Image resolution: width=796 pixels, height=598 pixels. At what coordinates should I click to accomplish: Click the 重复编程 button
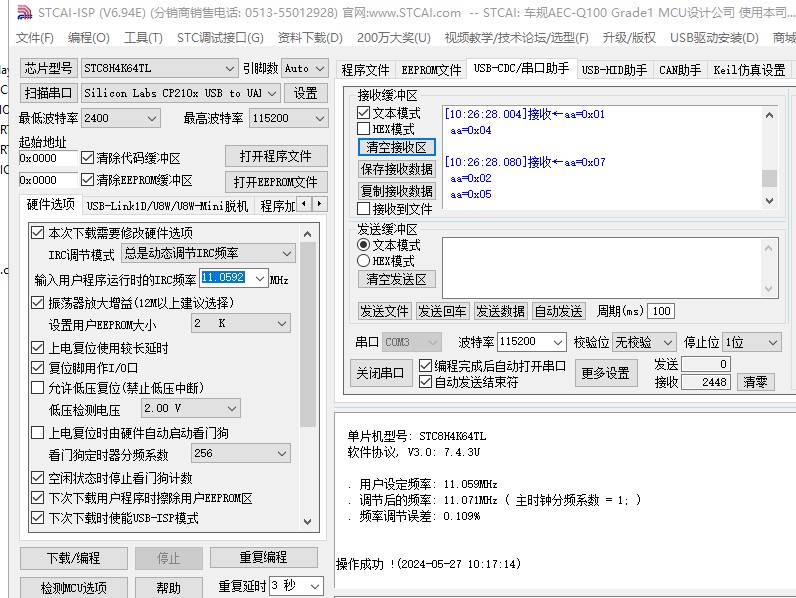pyautogui.click(x=264, y=557)
